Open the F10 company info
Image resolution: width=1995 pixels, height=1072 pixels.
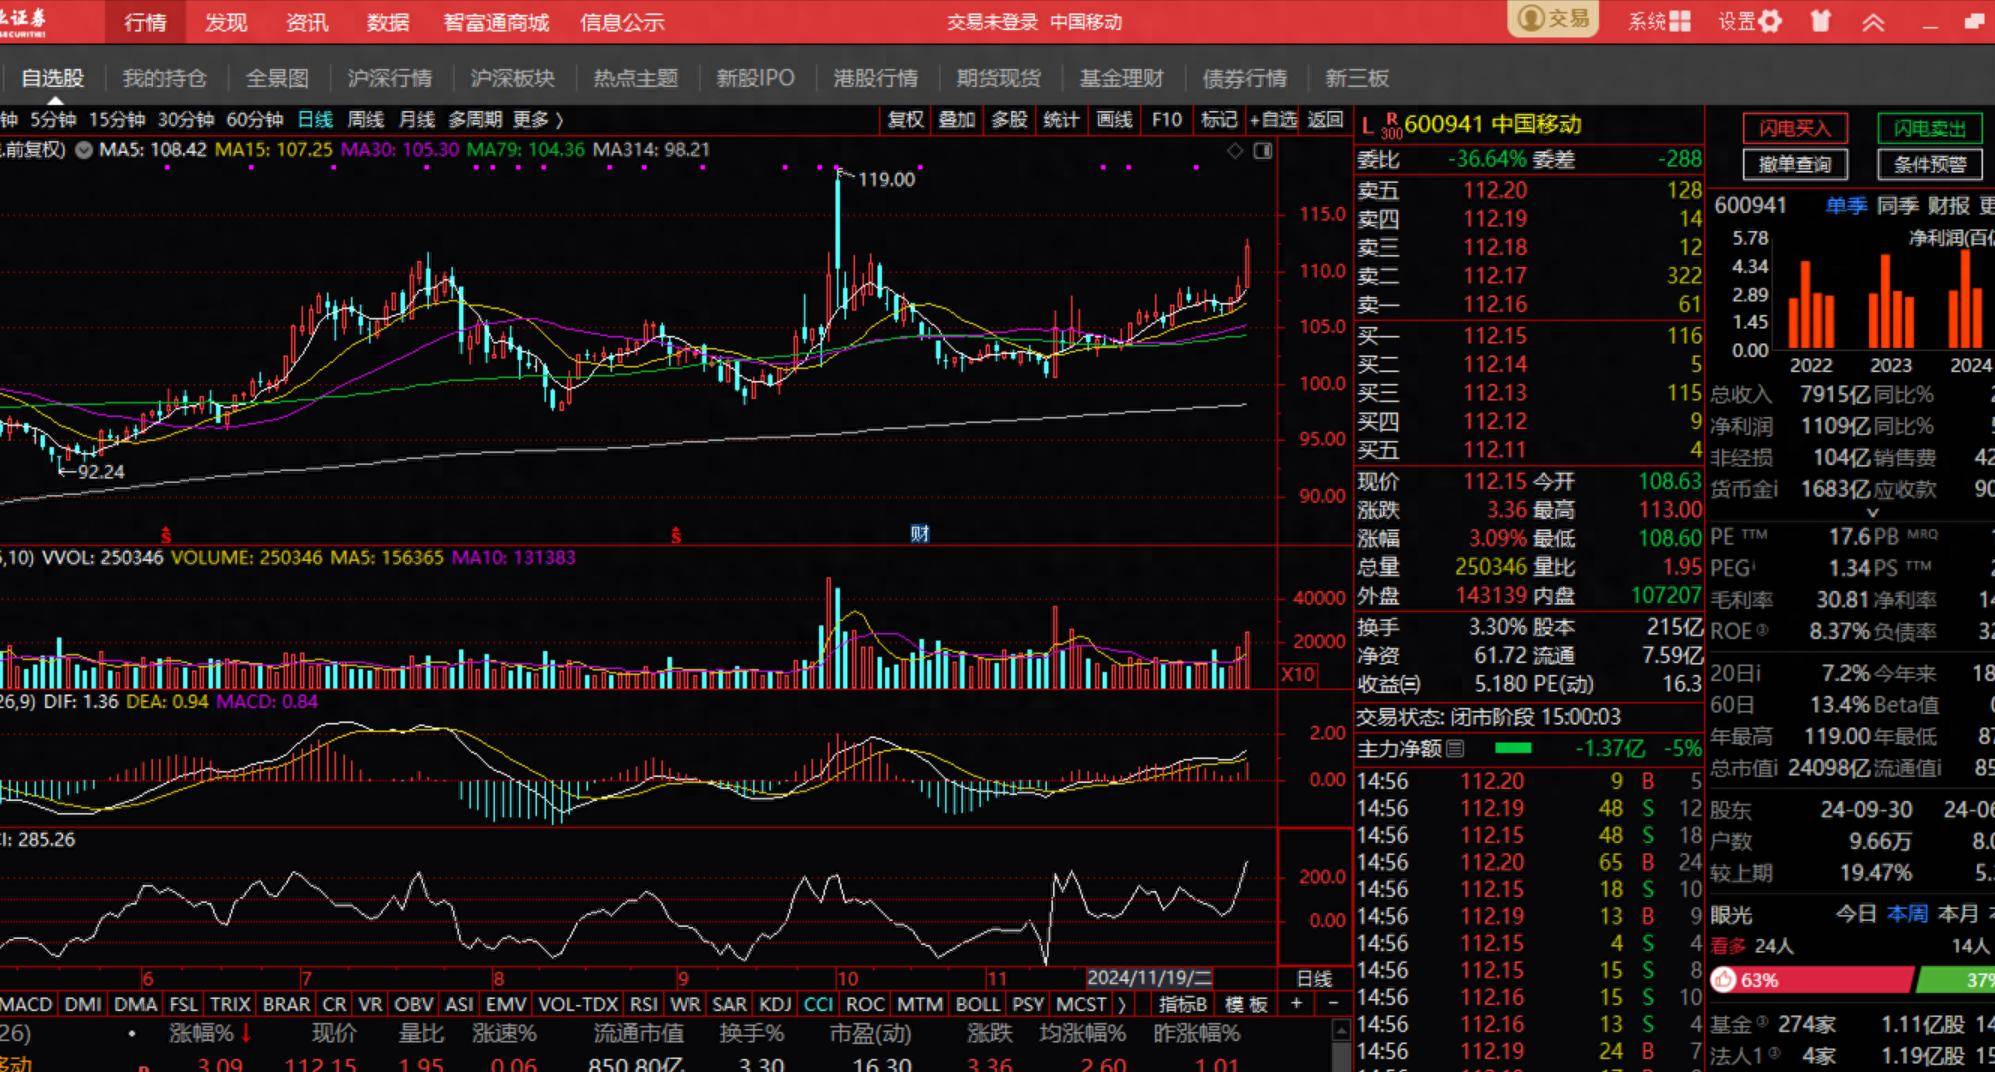point(1166,120)
